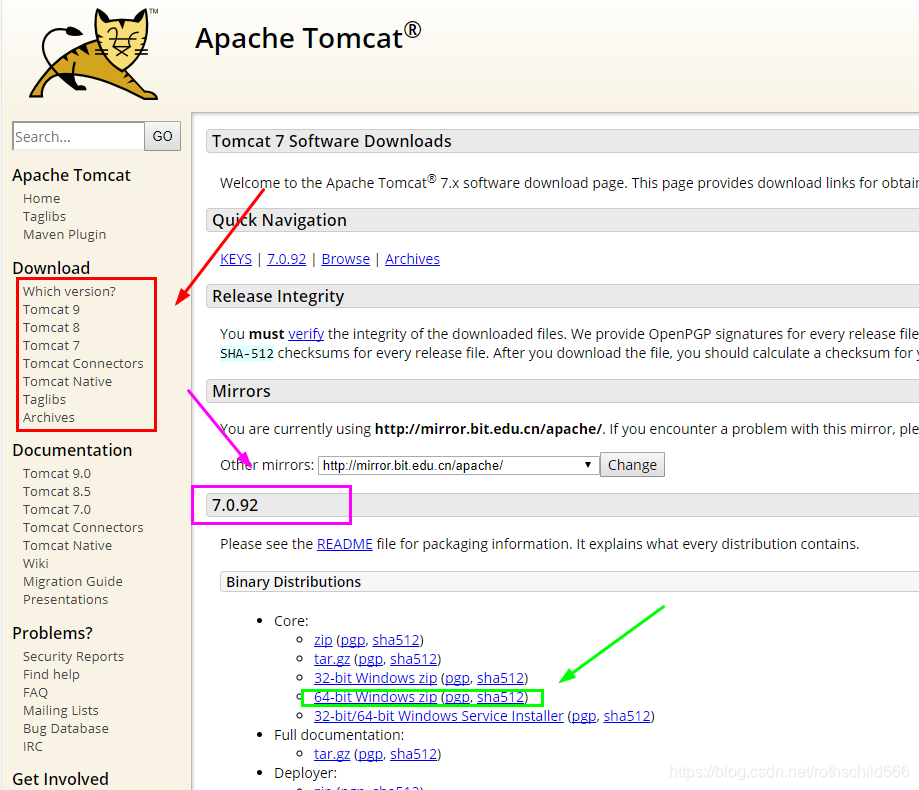Click the Apache Tomcat cat logo
Image resolution: width=919 pixels, height=790 pixels.
pos(94,55)
